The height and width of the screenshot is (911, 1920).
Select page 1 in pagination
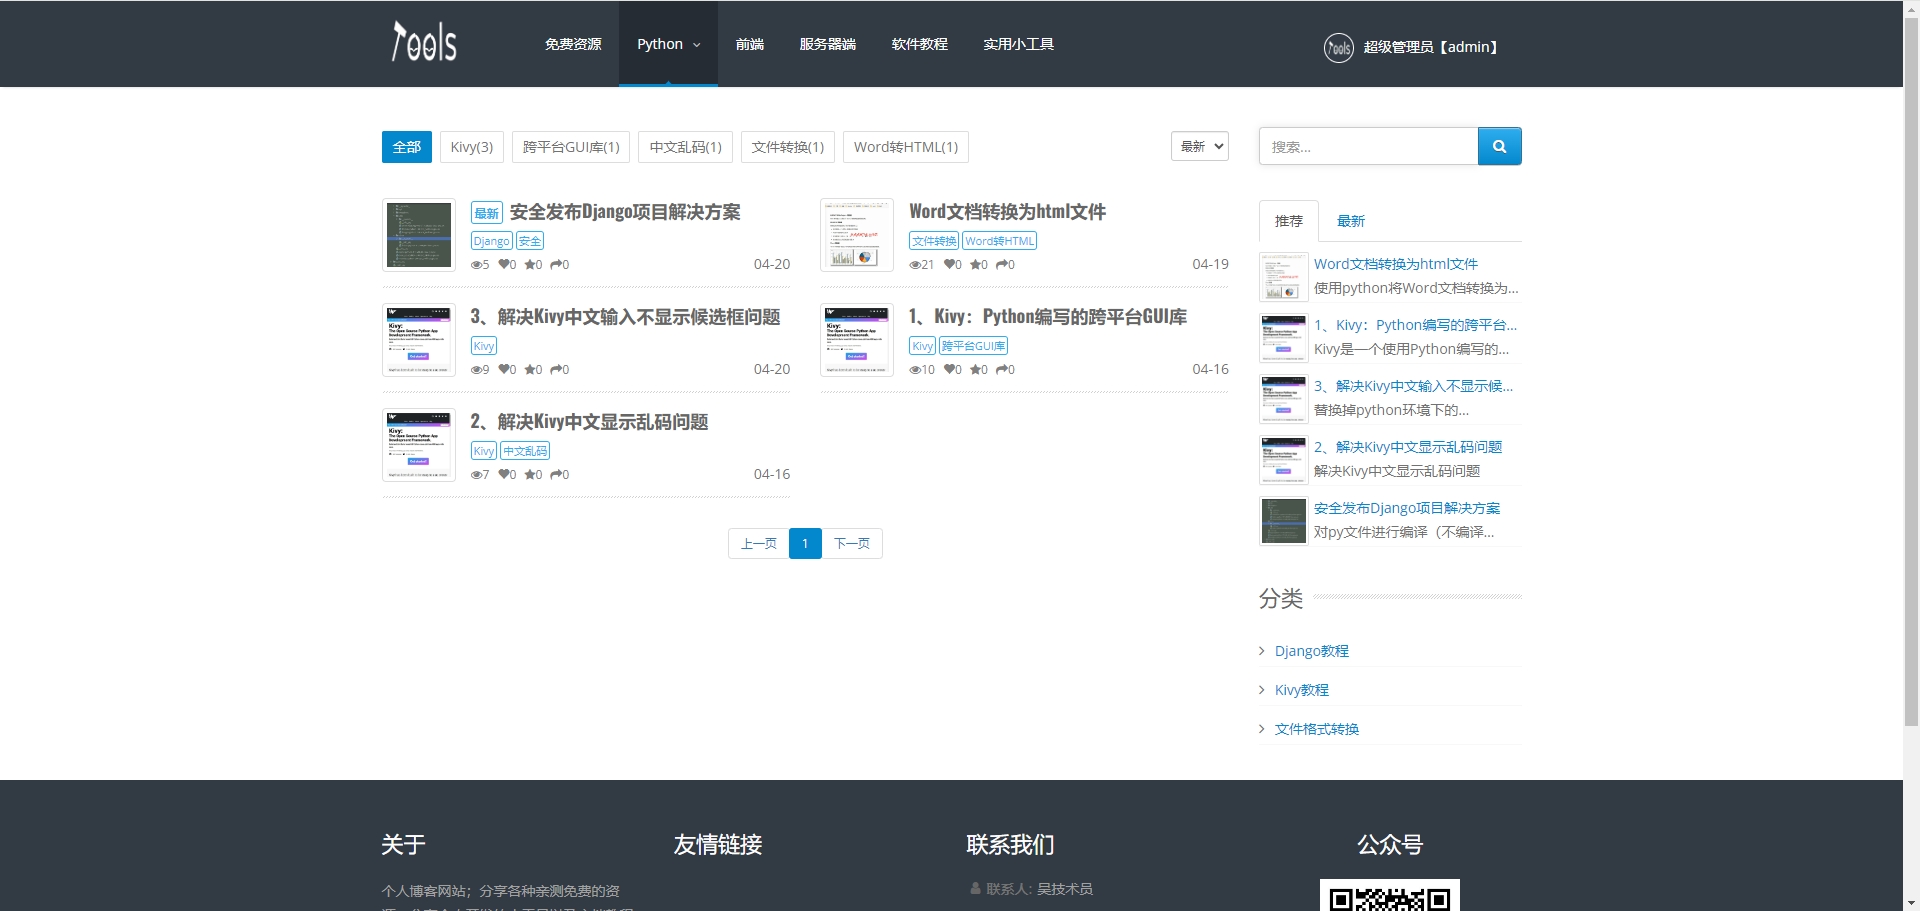tap(805, 543)
